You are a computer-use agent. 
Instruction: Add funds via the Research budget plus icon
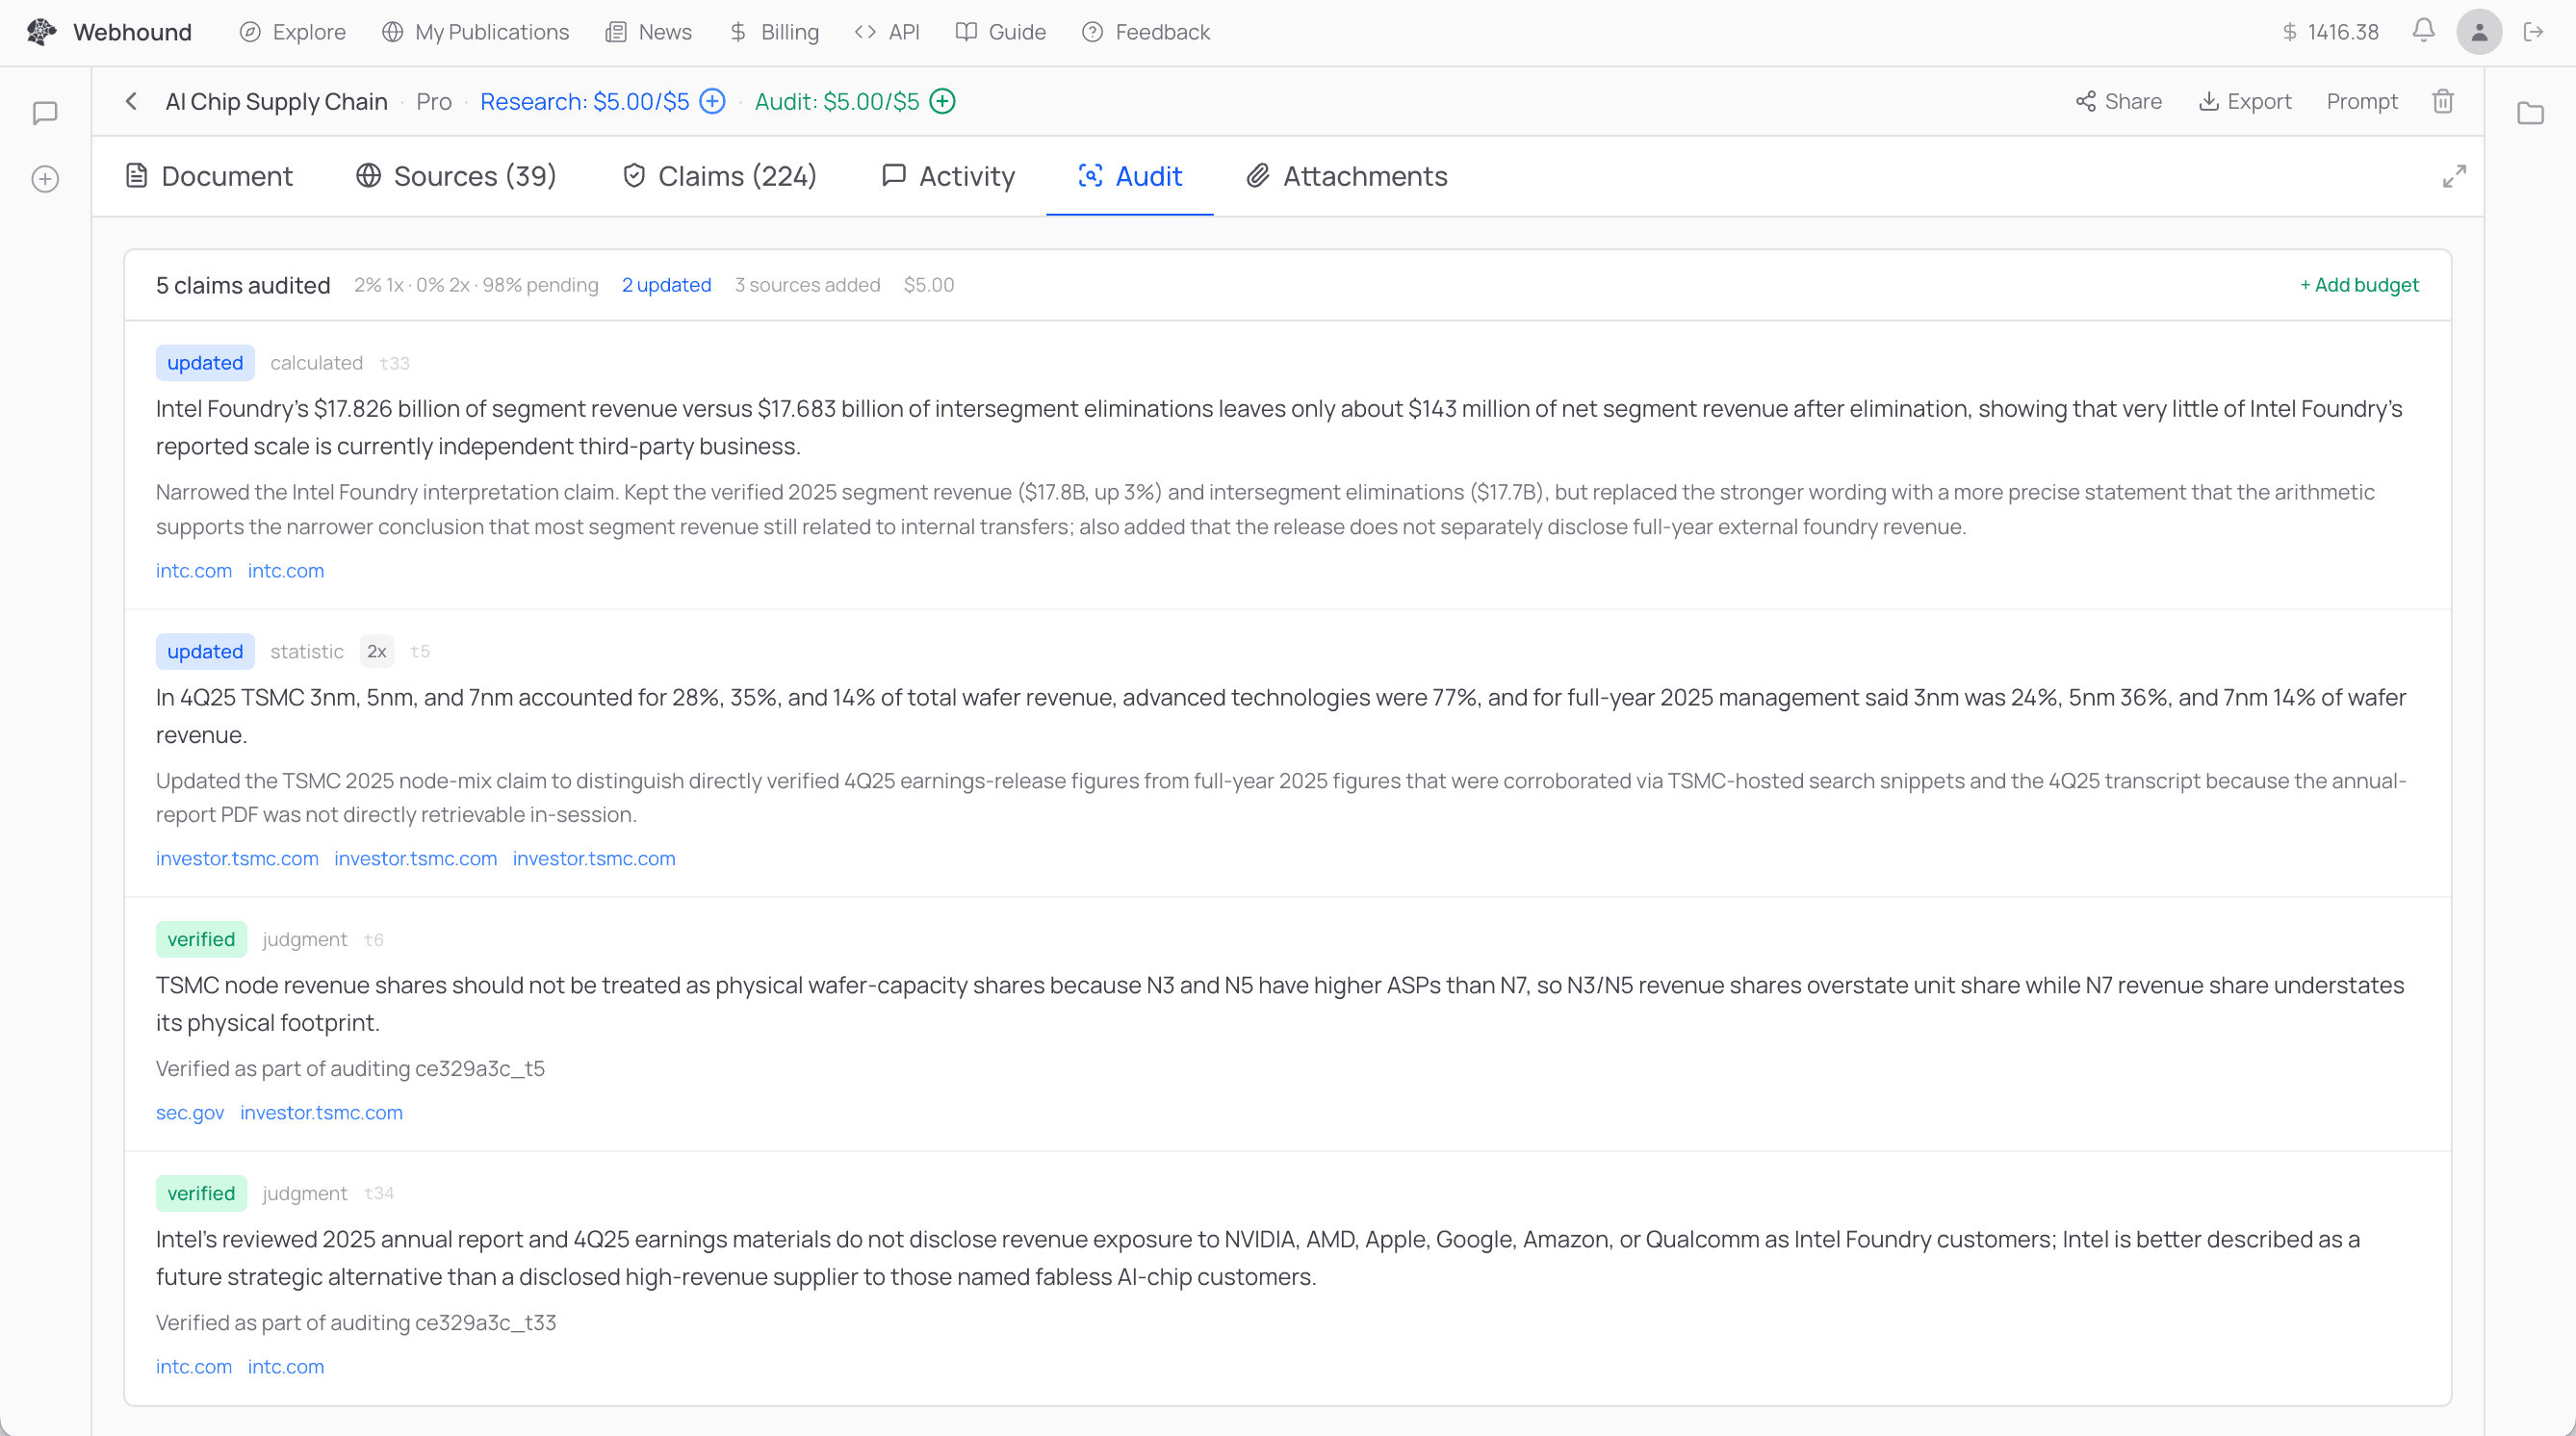711,101
